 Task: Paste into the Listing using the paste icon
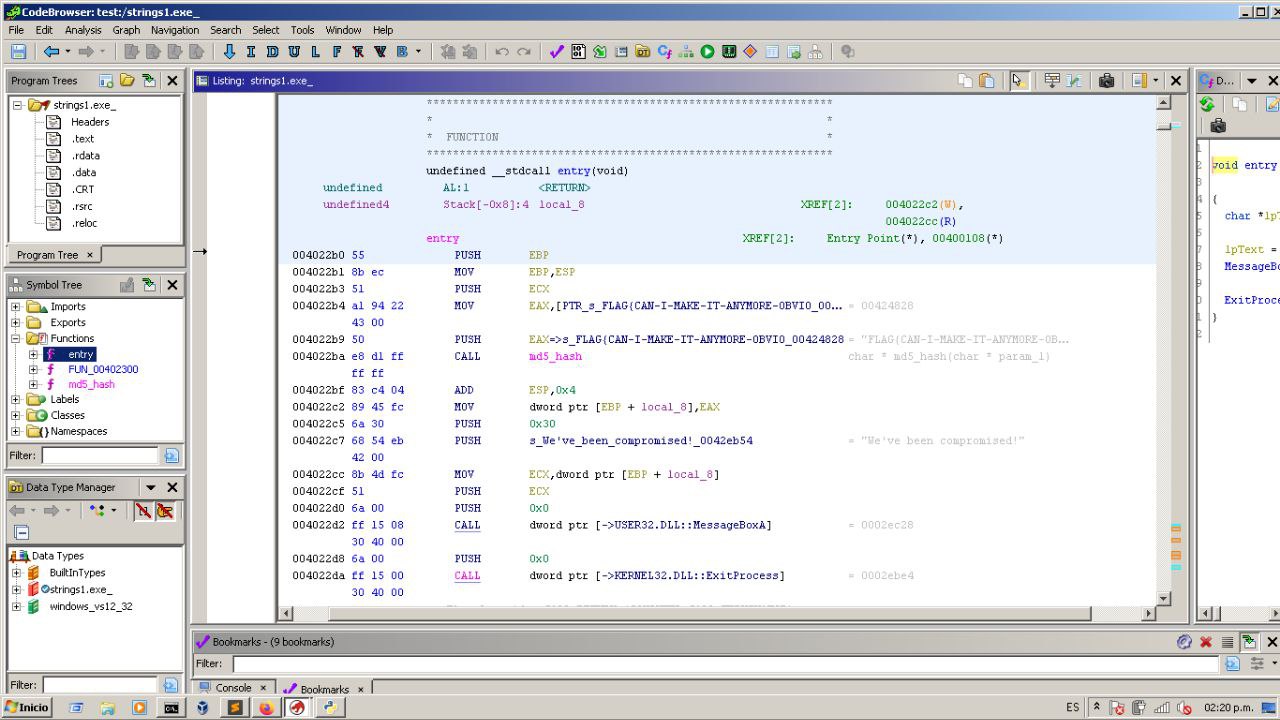tap(985, 82)
